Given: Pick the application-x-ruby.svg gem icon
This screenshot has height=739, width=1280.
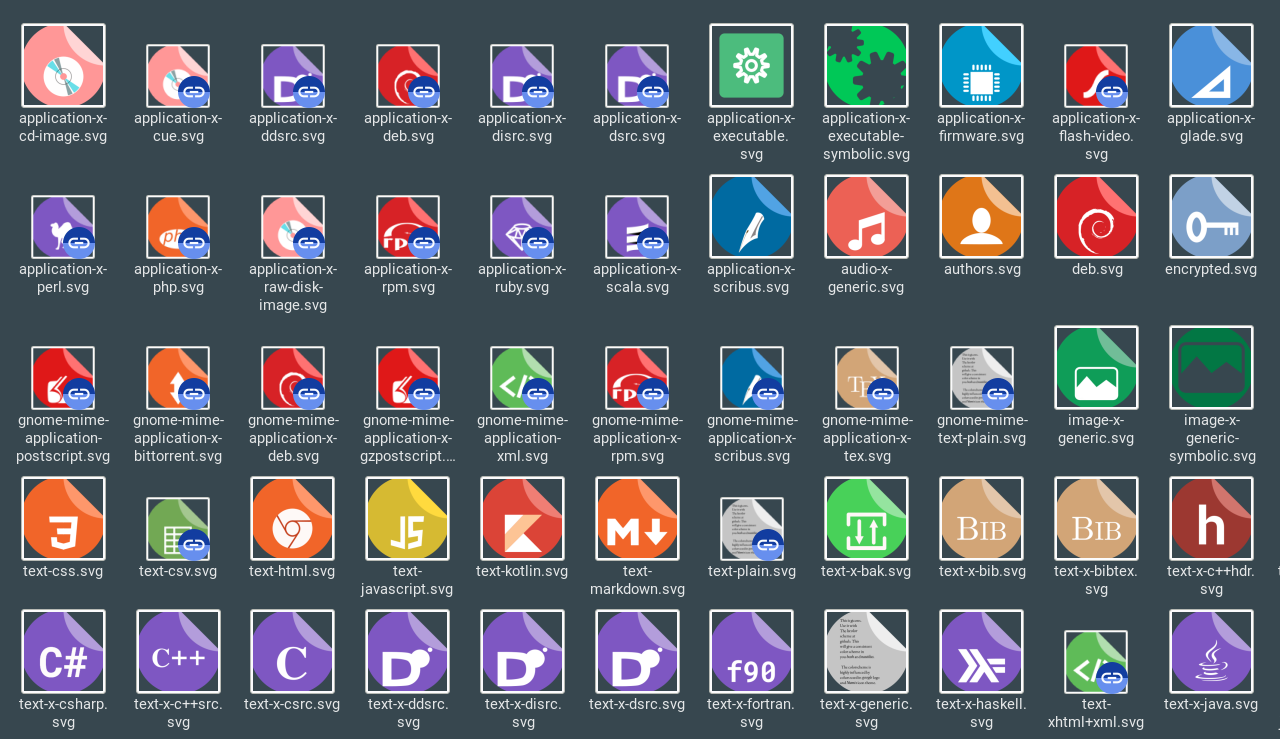Looking at the screenshot, I should coord(522,227).
